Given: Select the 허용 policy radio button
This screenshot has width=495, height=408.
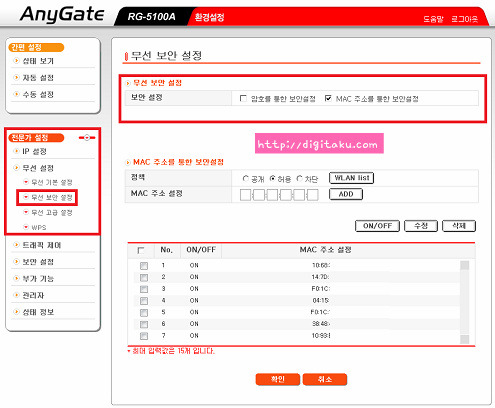Looking at the screenshot, I should (272, 179).
